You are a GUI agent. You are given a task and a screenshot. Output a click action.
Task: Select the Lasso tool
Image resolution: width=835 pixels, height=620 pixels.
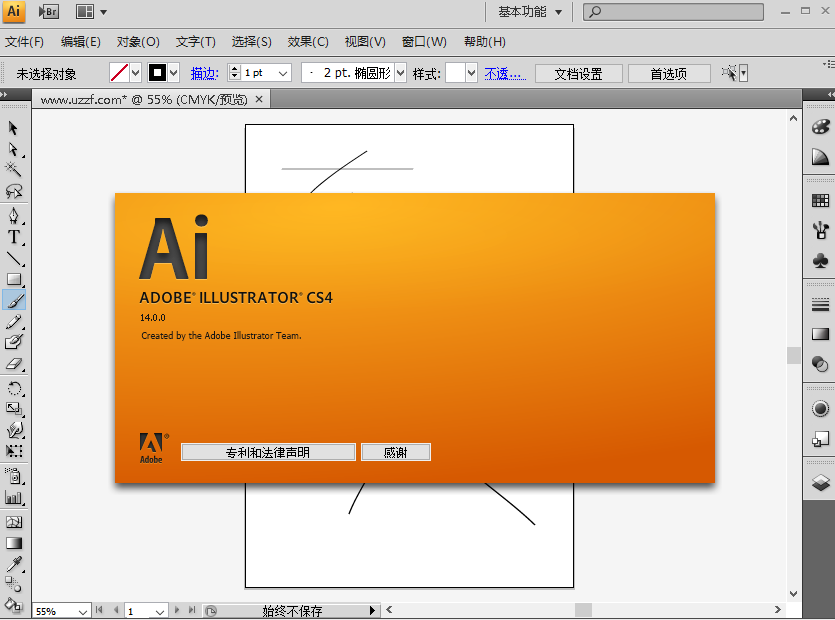coord(13,191)
